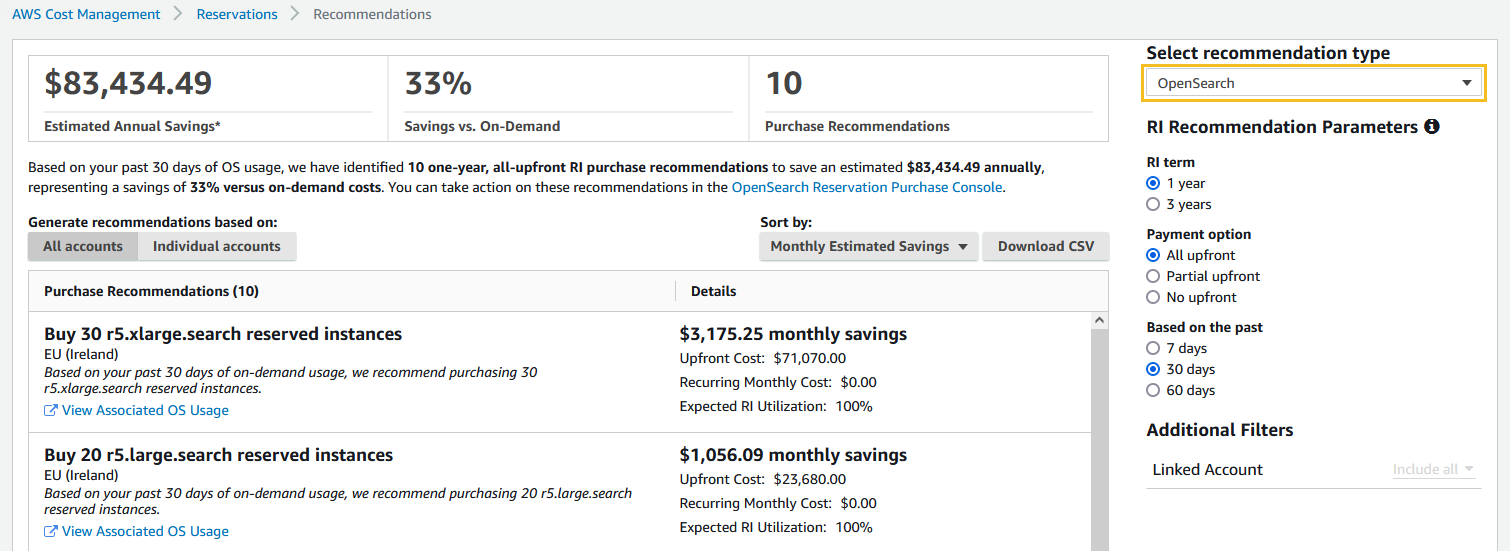
Task: Click the Buy 30 r5.xlarge.search heading
Action: pyautogui.click(x=223, y=334)
